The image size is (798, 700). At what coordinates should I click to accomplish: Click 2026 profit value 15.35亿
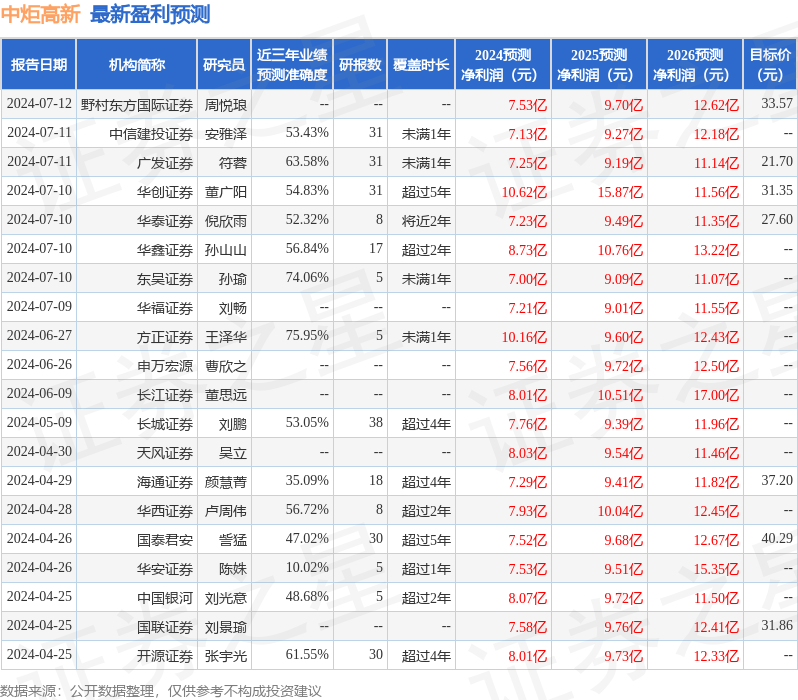coord(716,570)
